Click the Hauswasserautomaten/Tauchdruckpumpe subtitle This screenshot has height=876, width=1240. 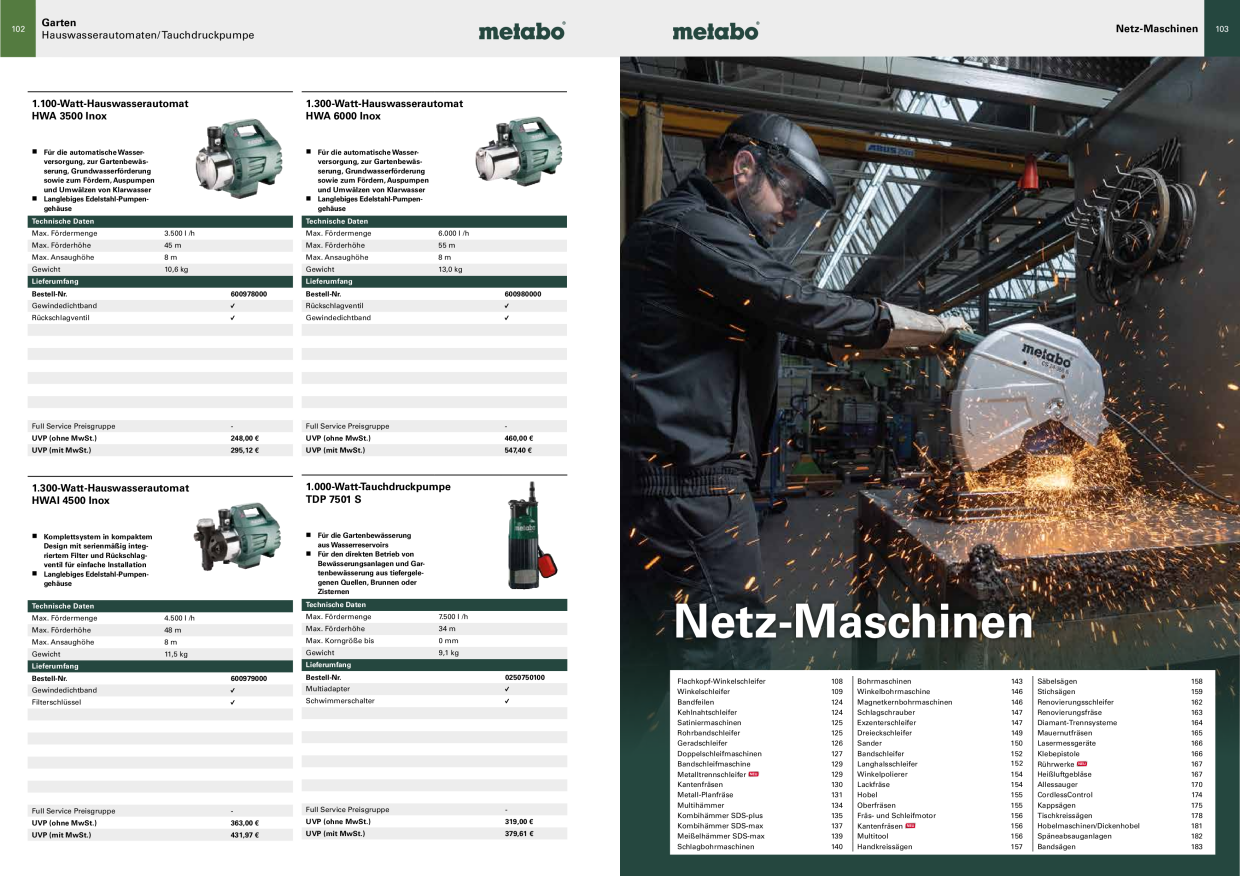tap(148, 35)
